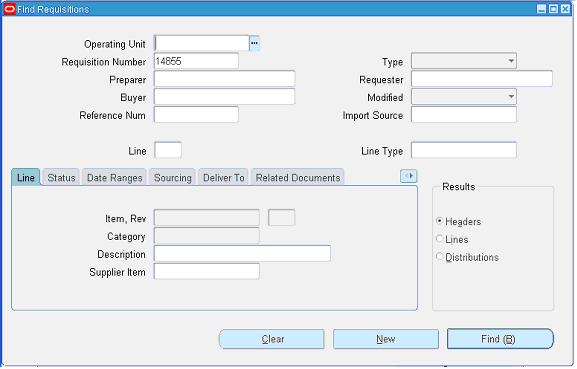Switch to the Deliver To tab
577x369 pixels.
(224, 177)
